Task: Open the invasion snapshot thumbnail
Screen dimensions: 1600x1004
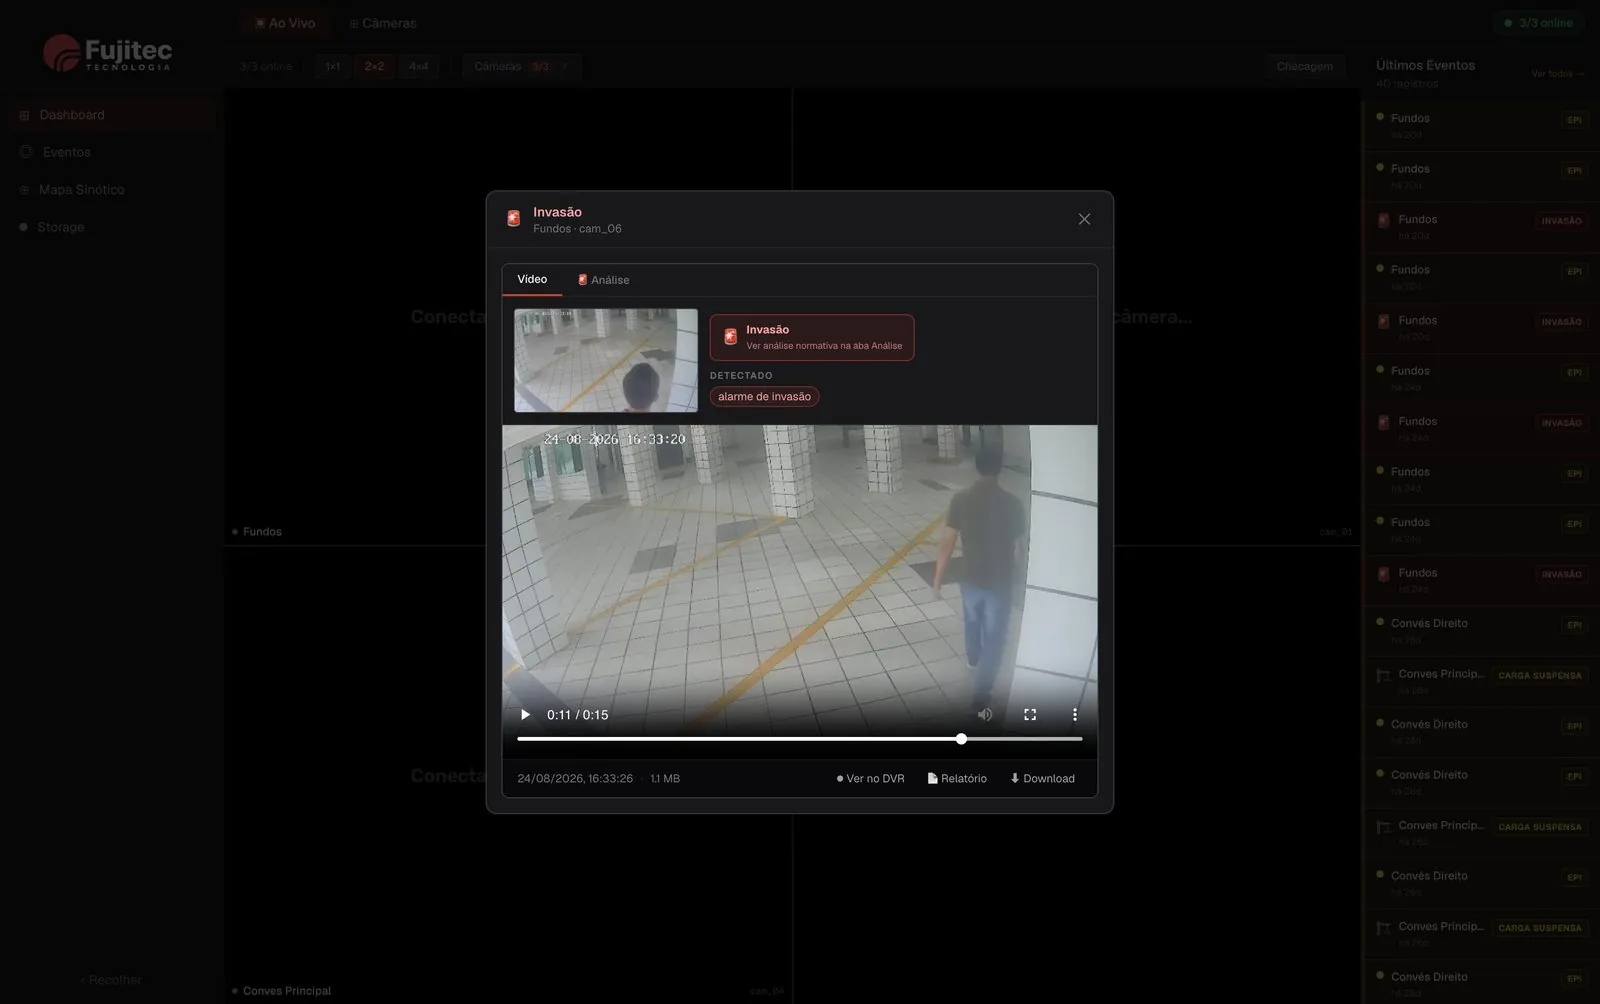Action: tap(606, 360)
